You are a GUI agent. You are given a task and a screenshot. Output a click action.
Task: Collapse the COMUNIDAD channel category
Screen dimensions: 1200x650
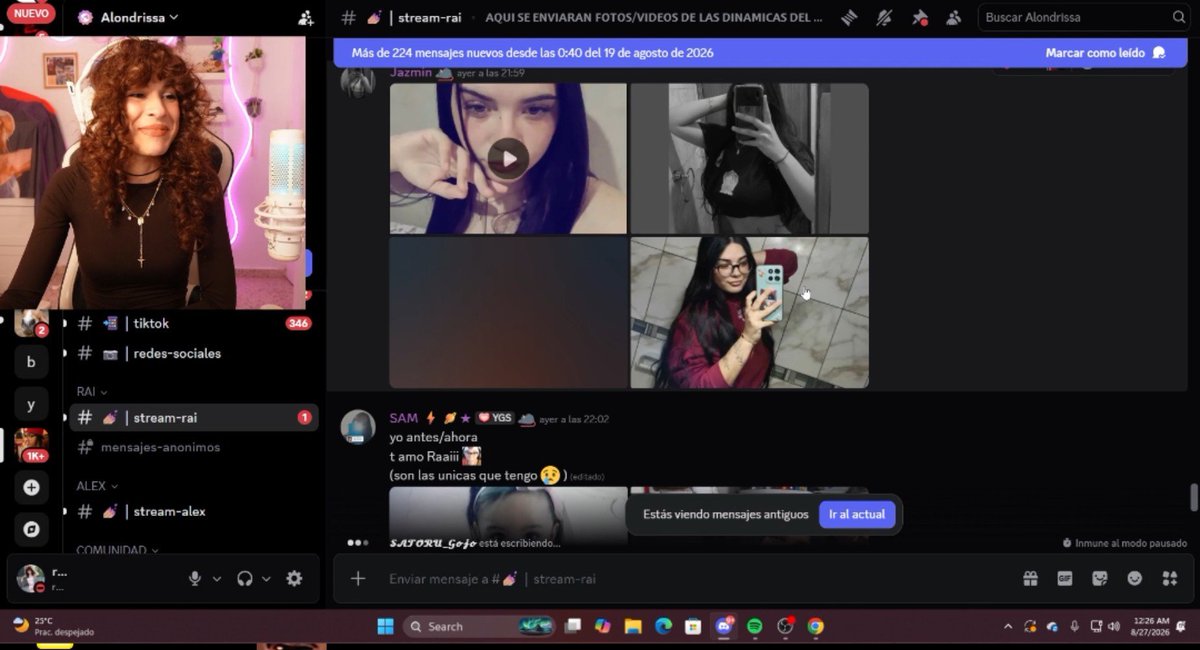click(117, 549)
